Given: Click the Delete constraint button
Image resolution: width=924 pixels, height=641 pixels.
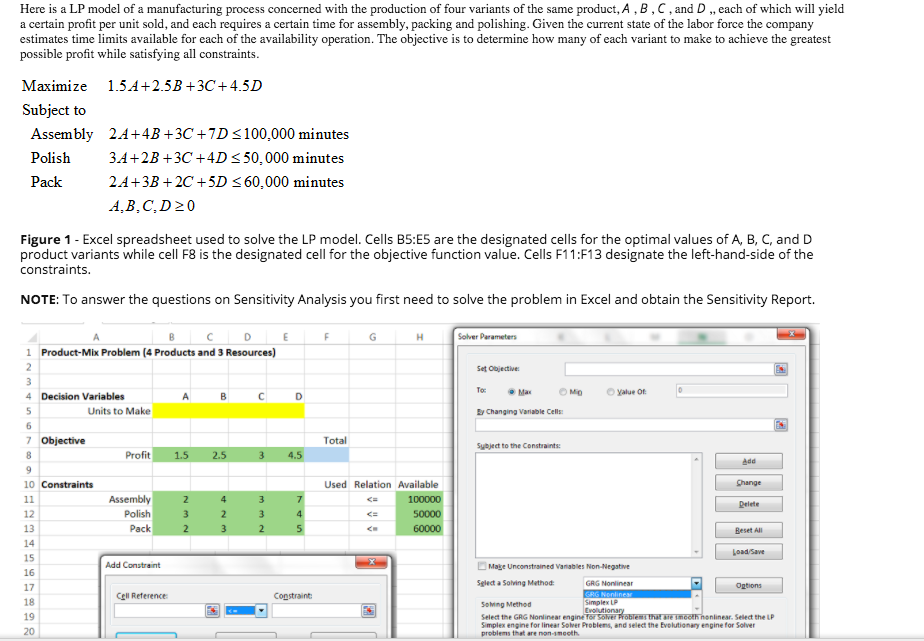Looking at the screenshot, I should tap(749, 502).
